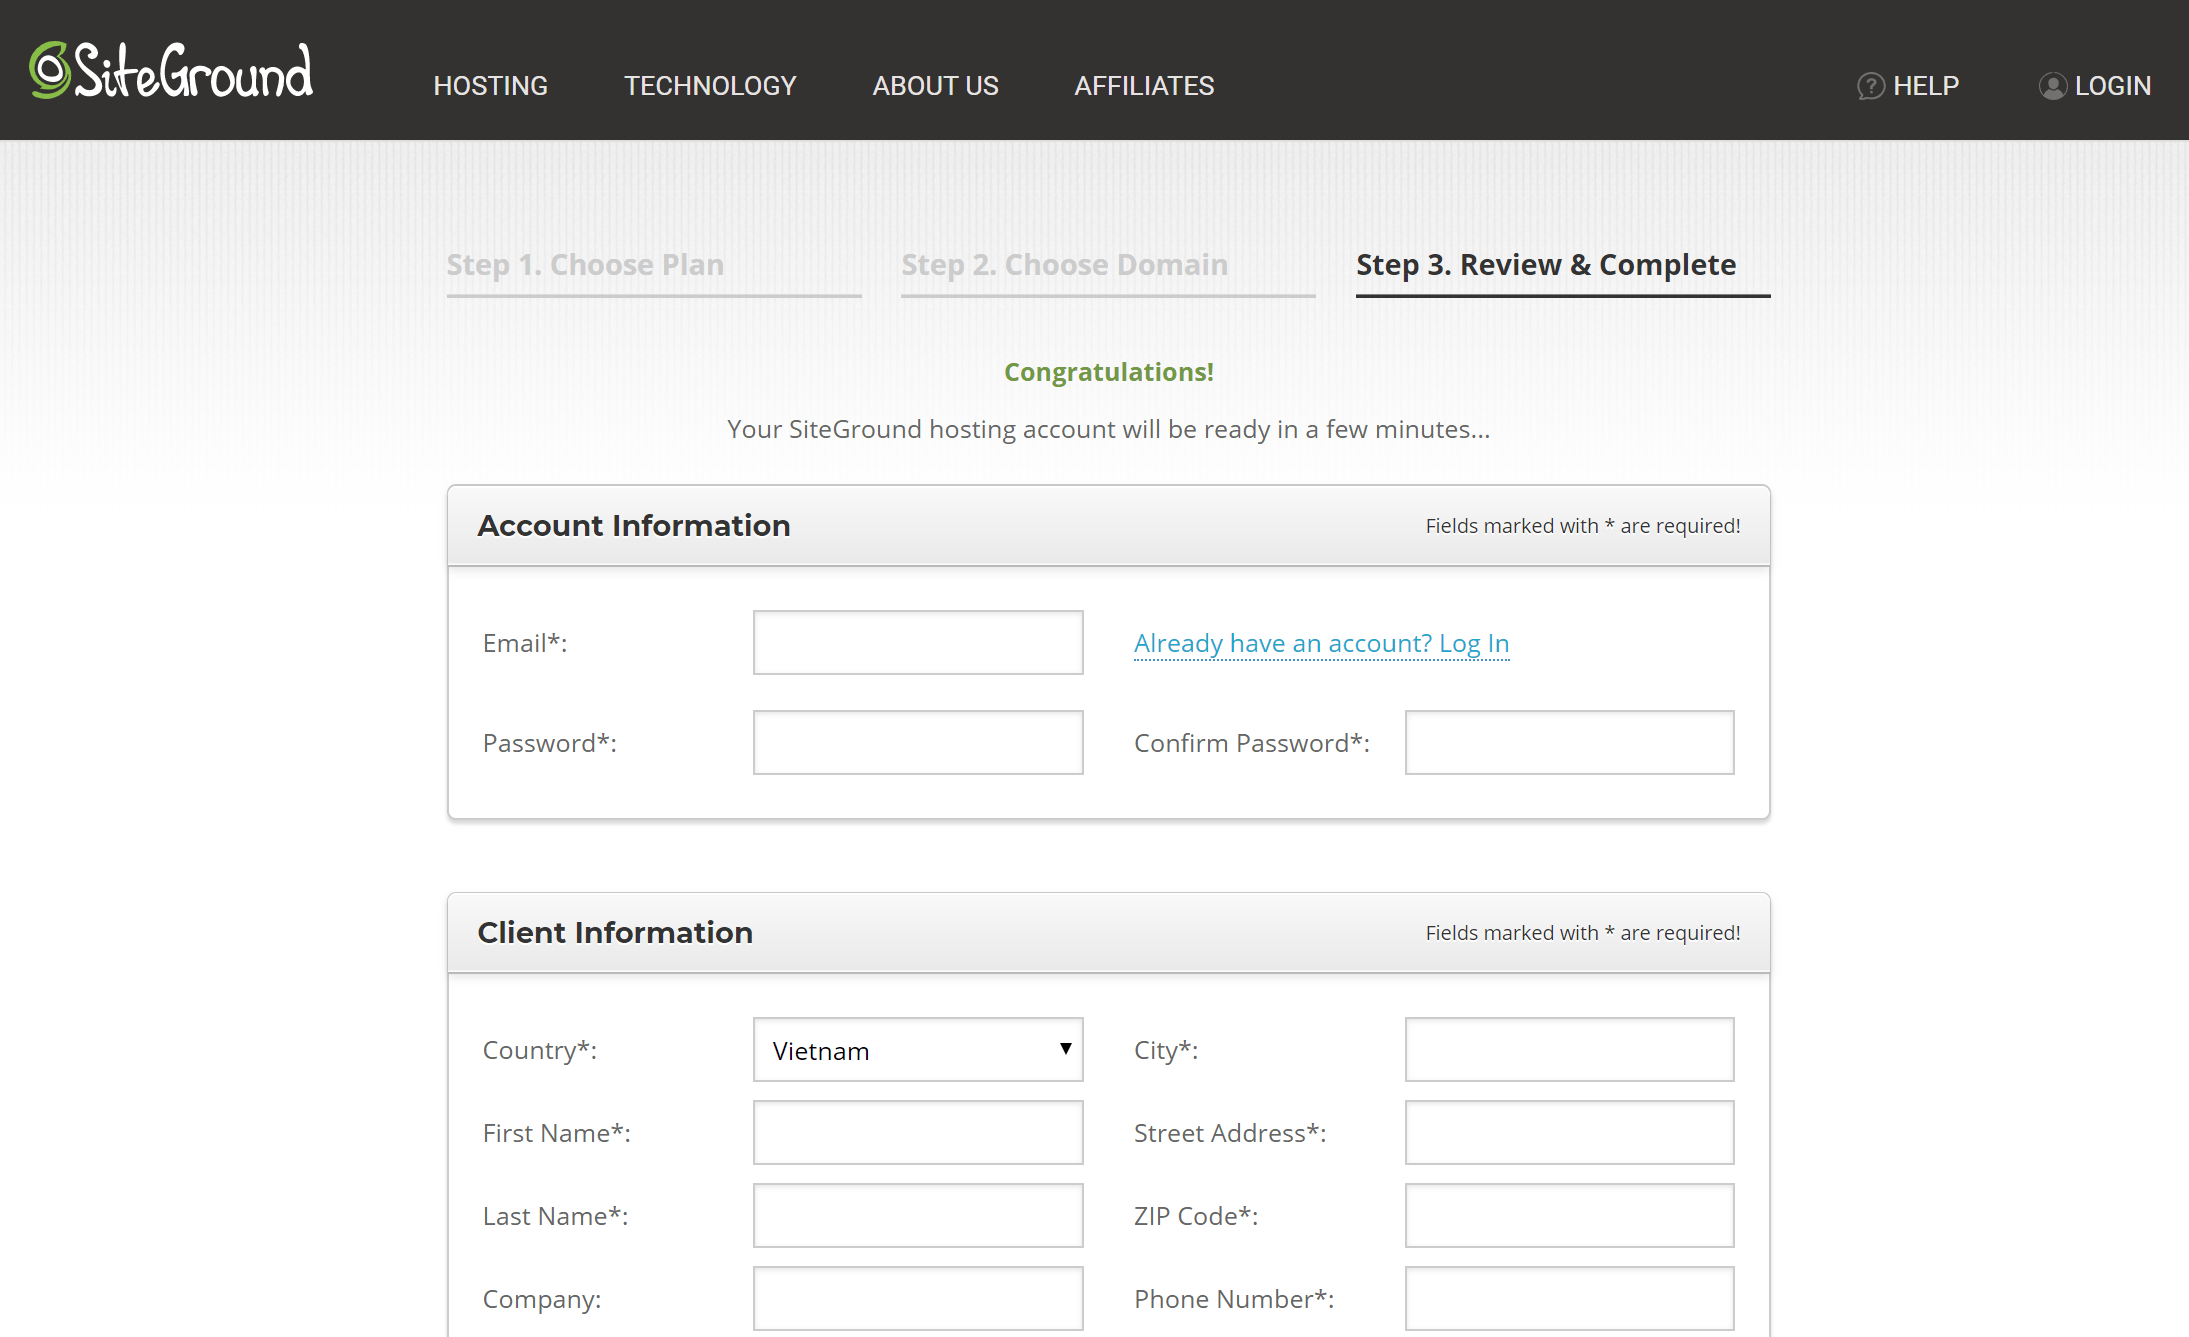The image size is (2189, 1337).
Task: Open AFFILIATES navigation menu item
Action: click(1143, 86)
